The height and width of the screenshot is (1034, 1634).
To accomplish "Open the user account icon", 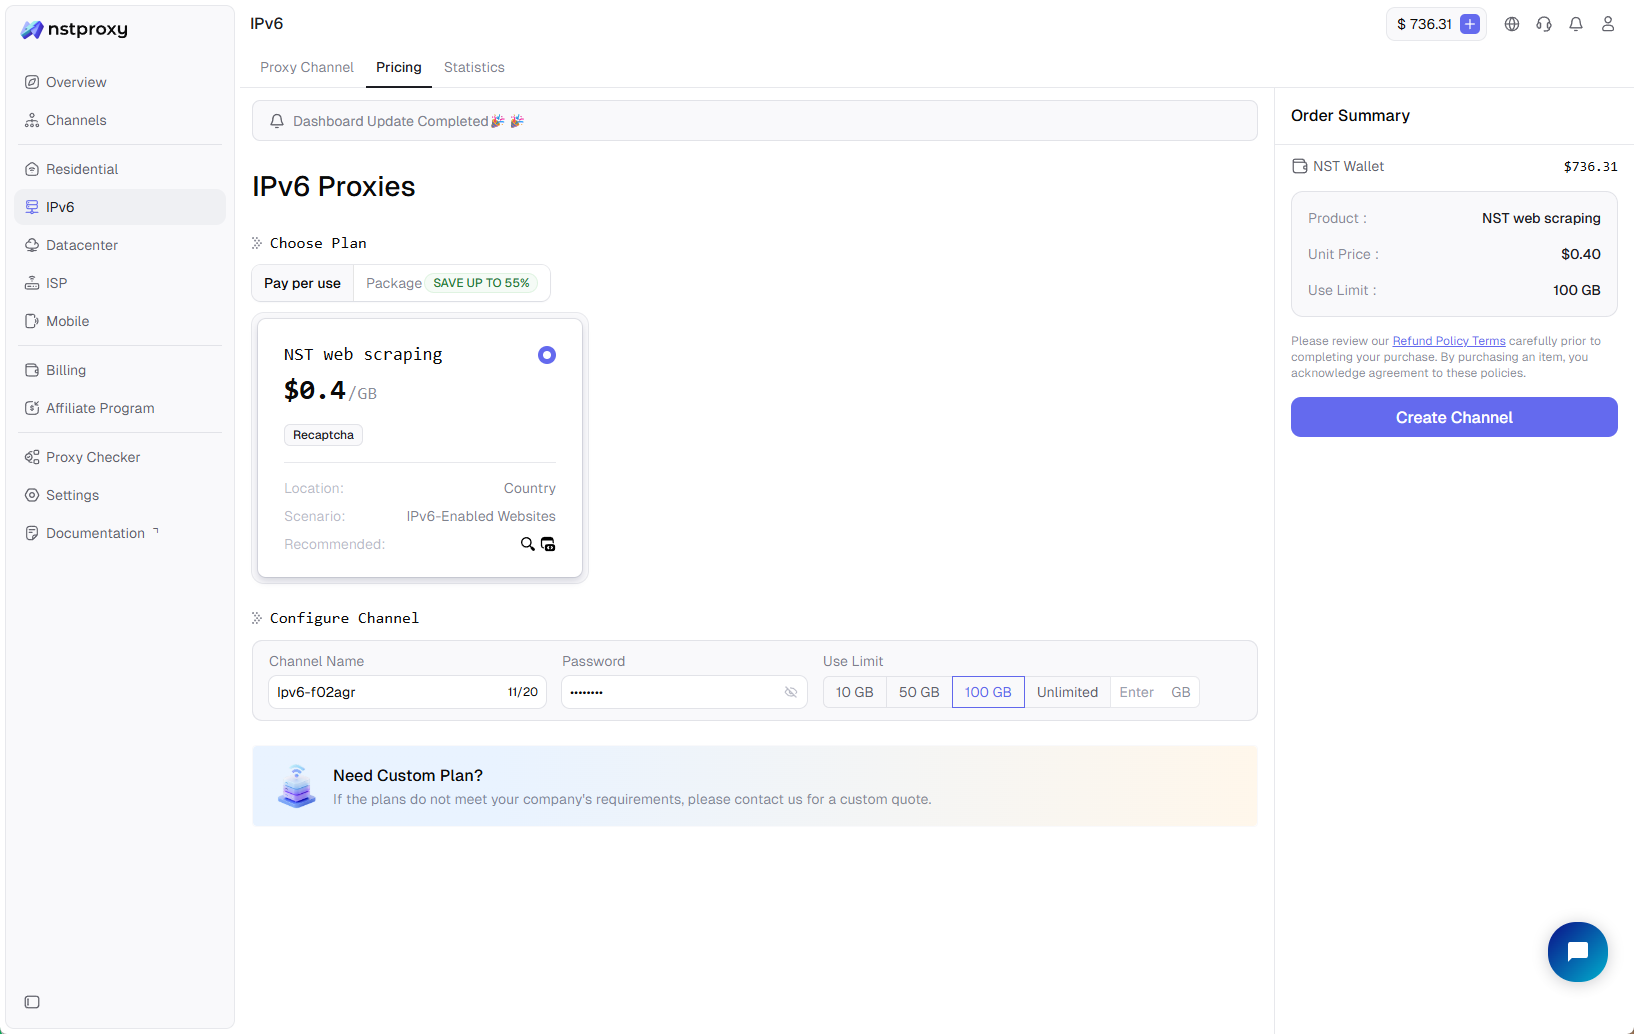I will (x=1608, y=24).
